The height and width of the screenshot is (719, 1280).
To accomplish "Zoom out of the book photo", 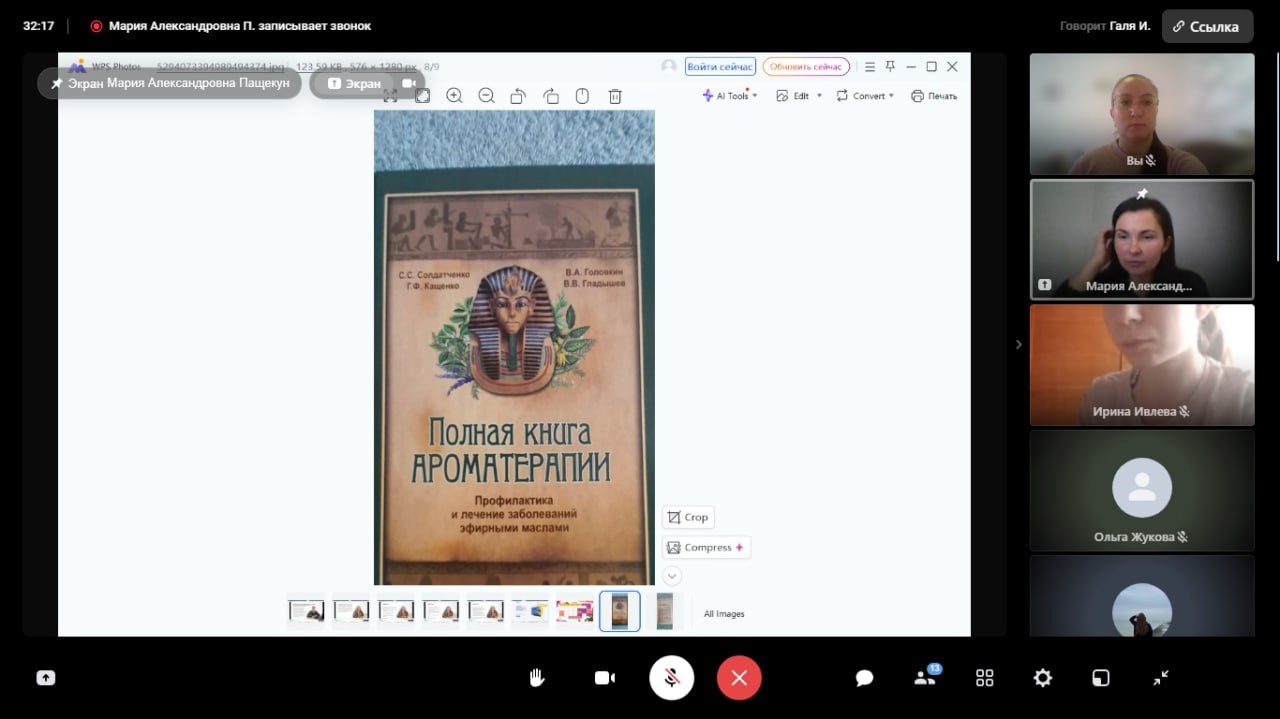I will tap(486, 96).
